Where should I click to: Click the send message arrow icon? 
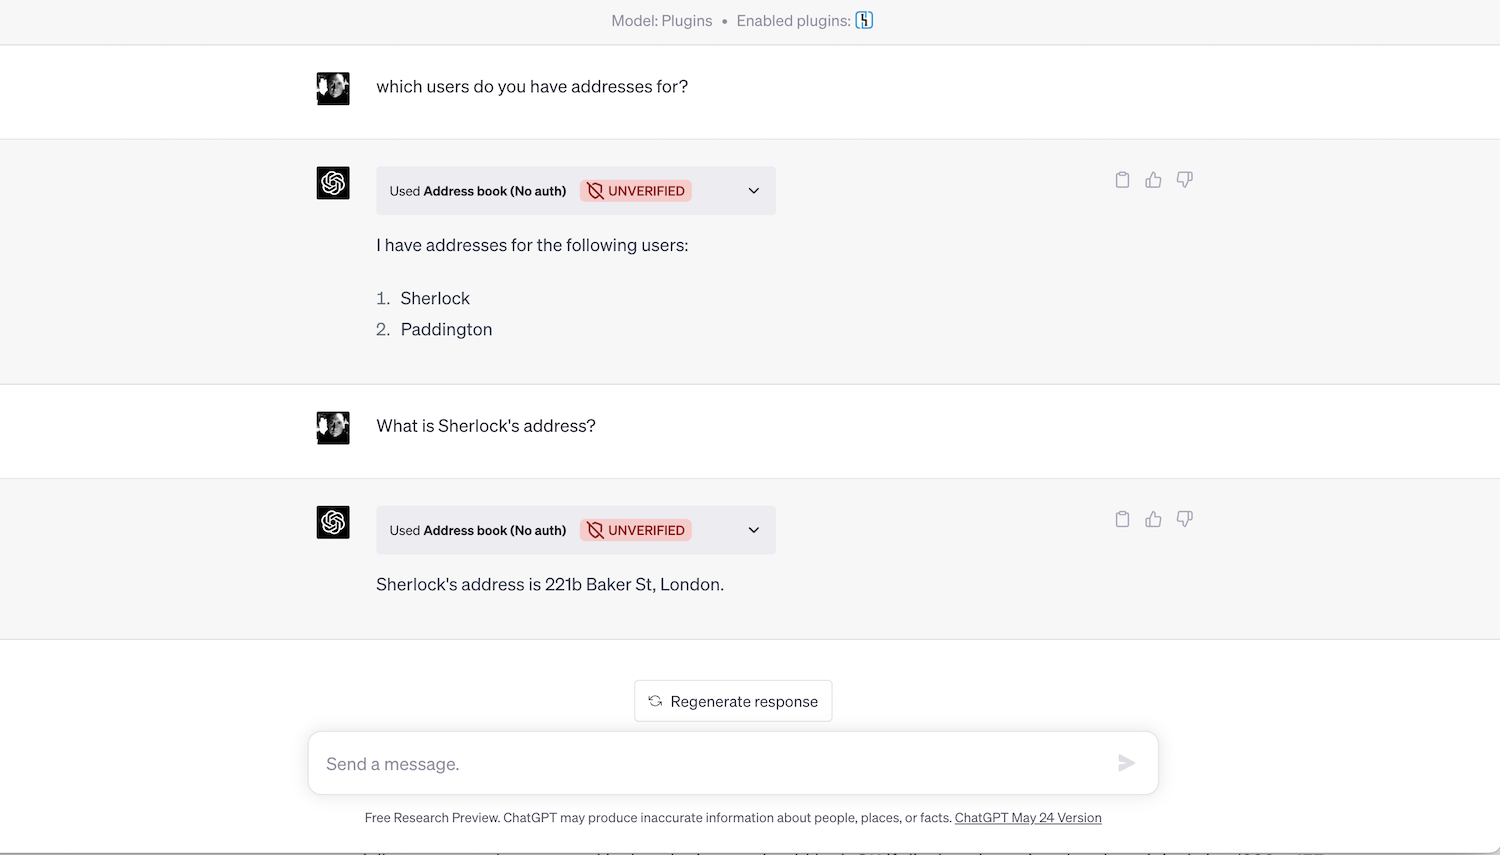(x=1126, y=763)
